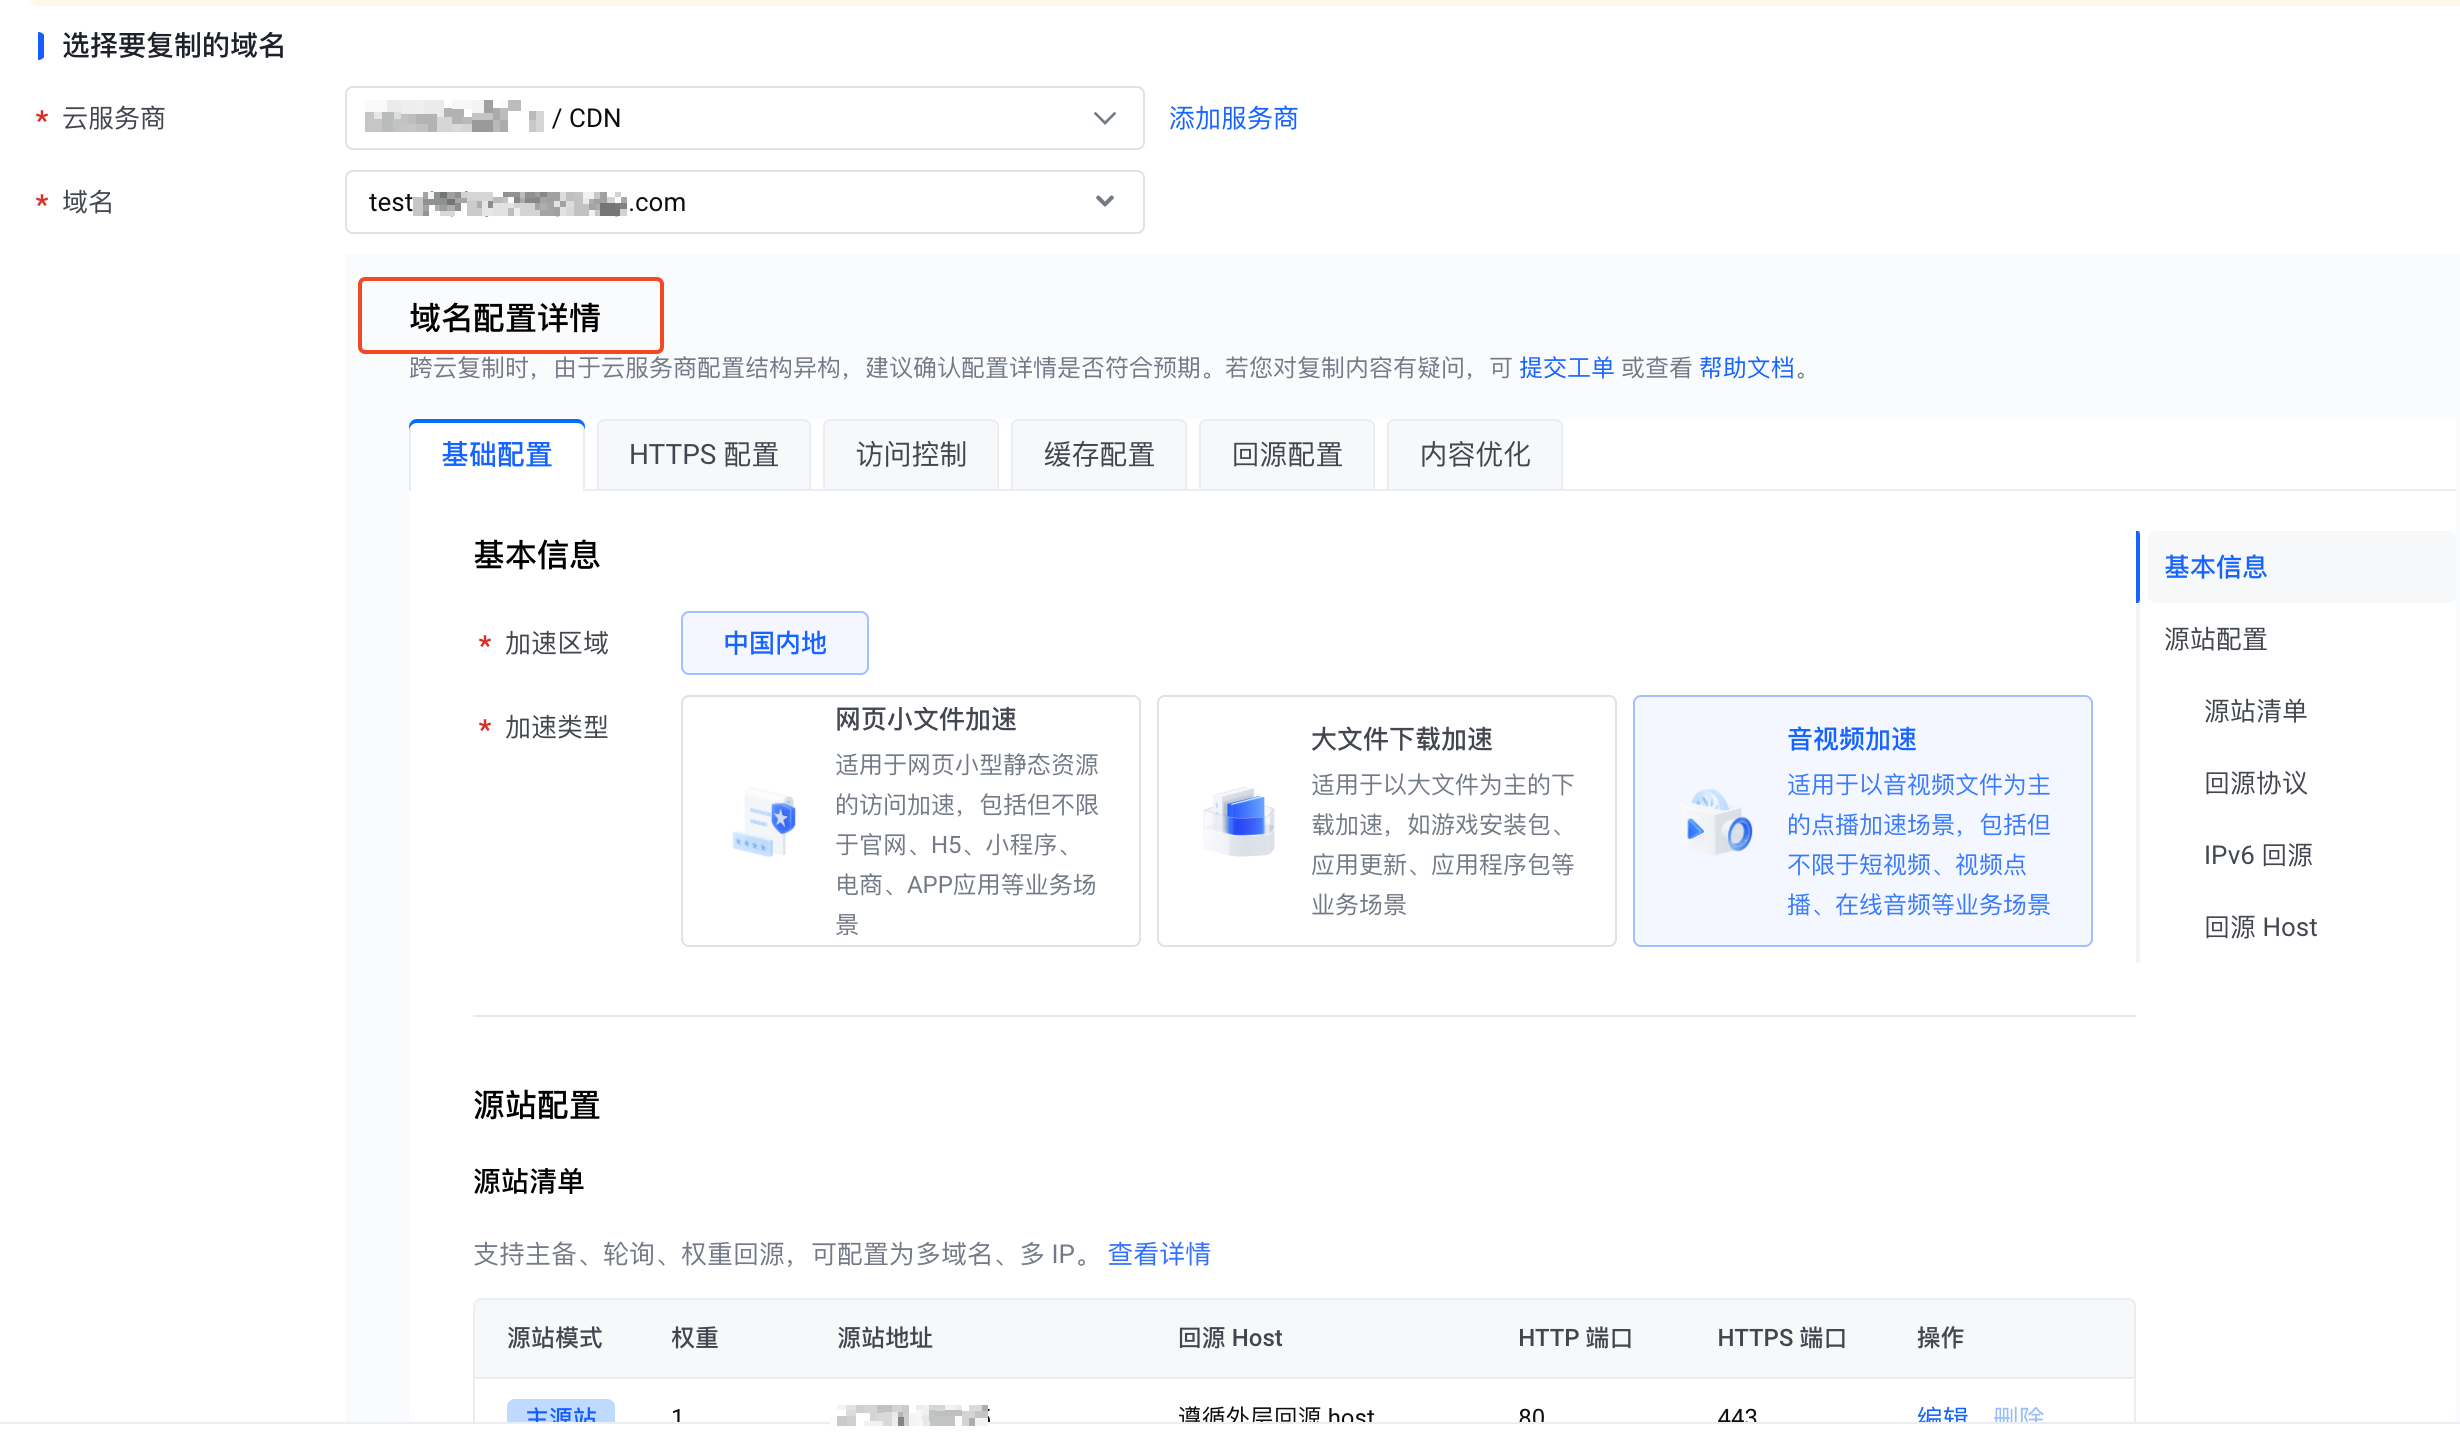Switch to the HTTPS 配置 tab
The height and width of the screenshot is (1436, 2460).
(704, 455)
